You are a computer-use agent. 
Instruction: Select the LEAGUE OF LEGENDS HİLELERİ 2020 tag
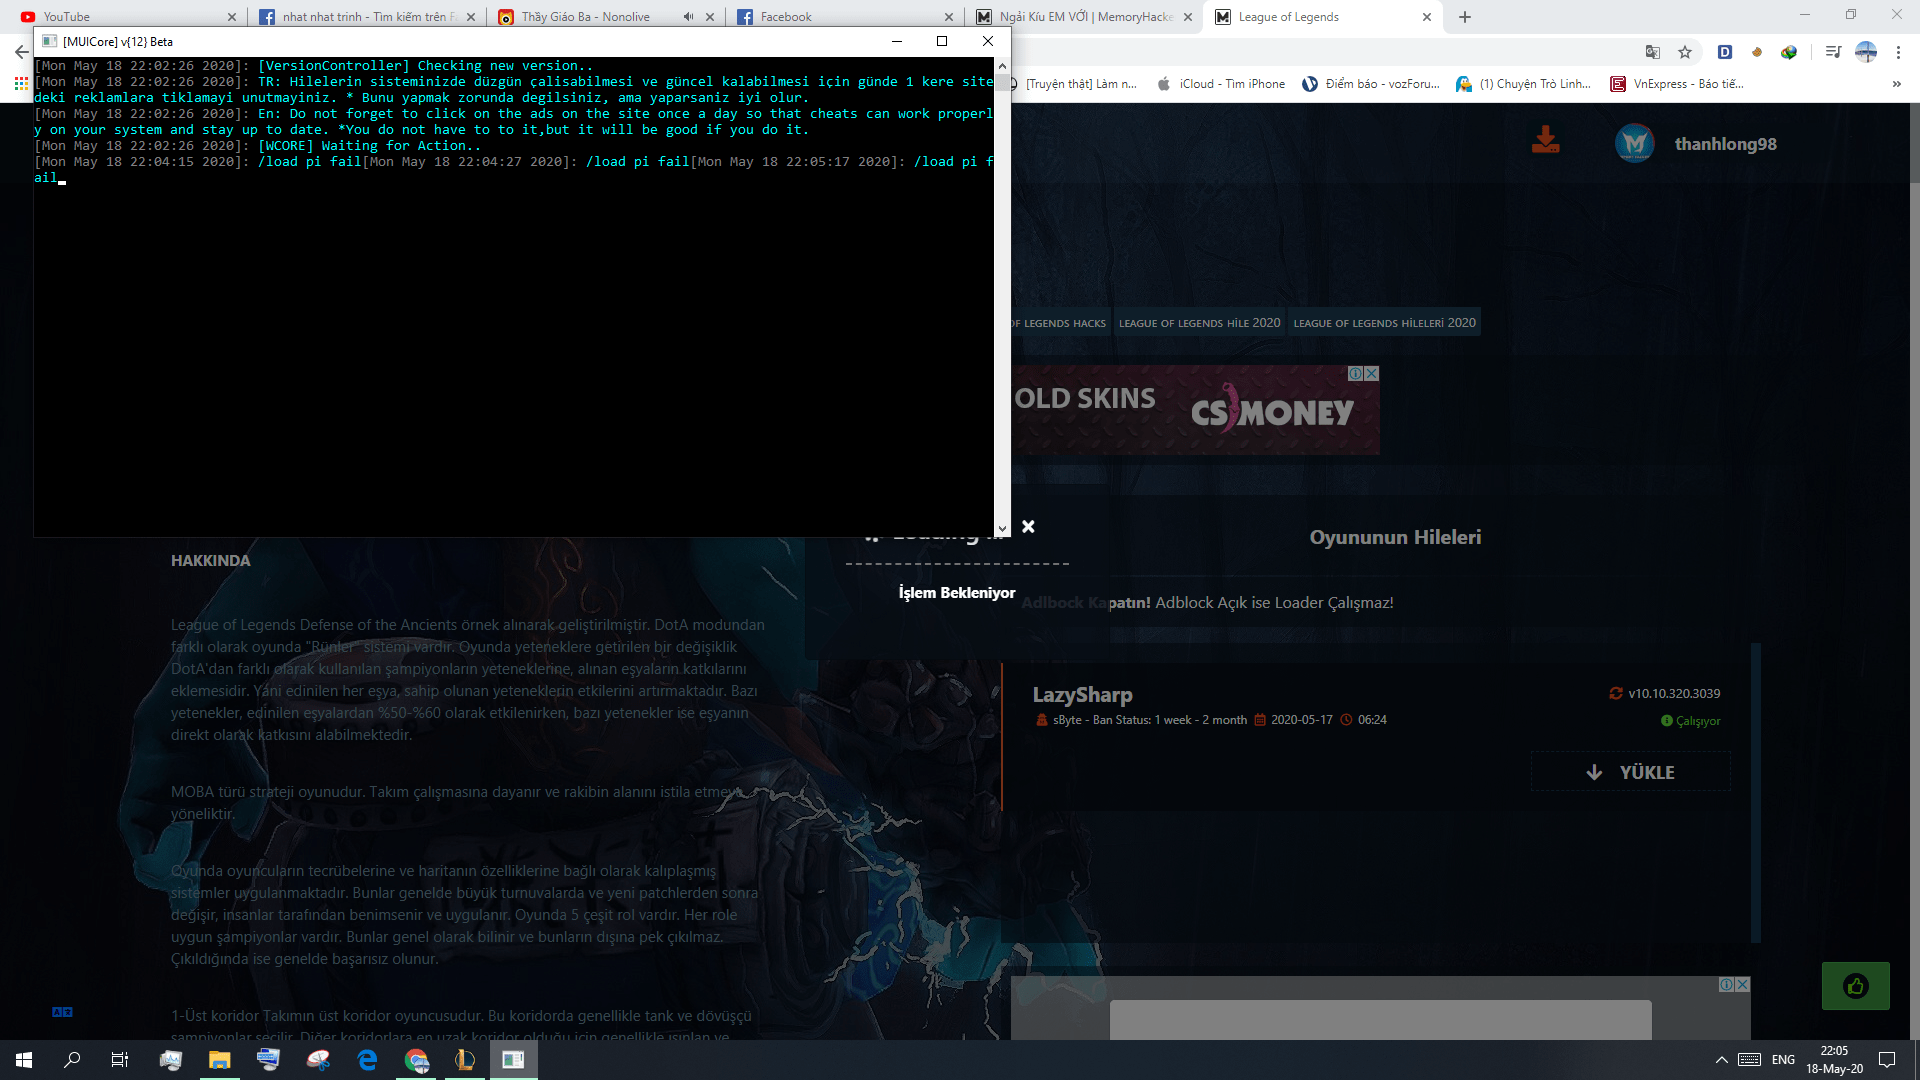tap(1384, 323)
